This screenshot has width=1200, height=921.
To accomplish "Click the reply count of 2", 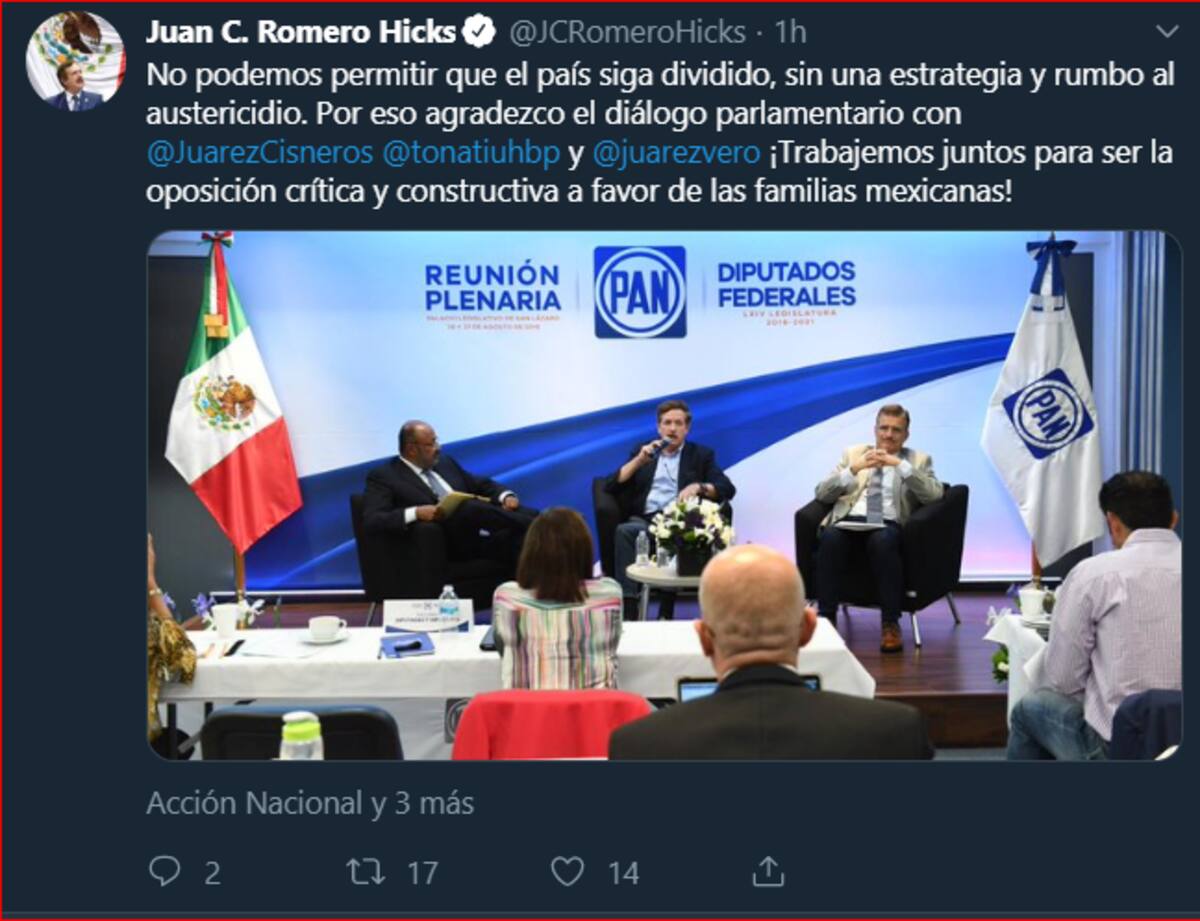I will [212, 873].
